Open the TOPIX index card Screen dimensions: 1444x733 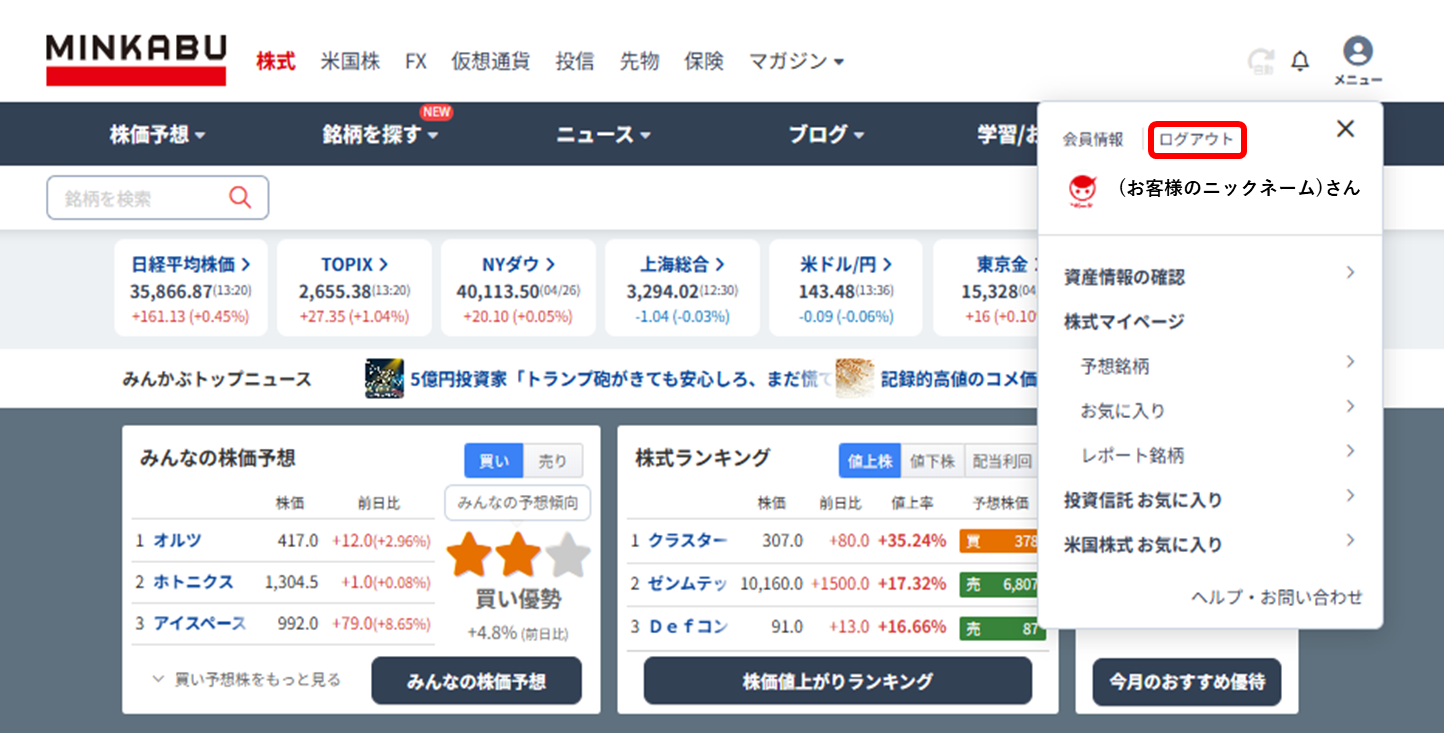click(355, 288)
